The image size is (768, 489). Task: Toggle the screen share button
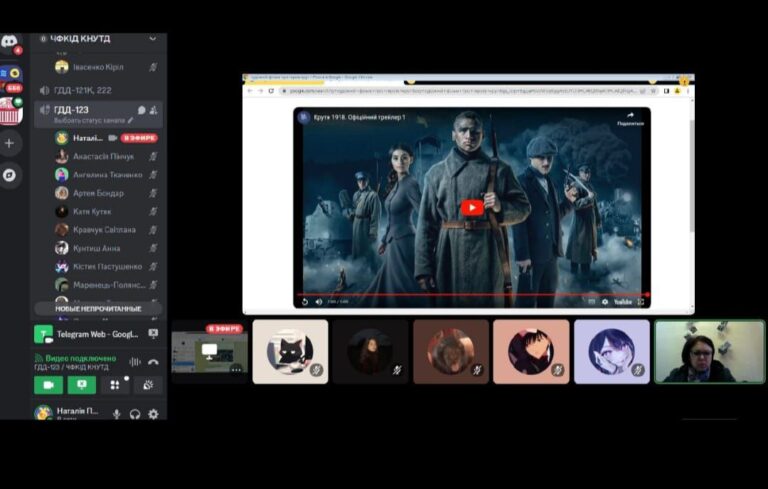(81, 385)
